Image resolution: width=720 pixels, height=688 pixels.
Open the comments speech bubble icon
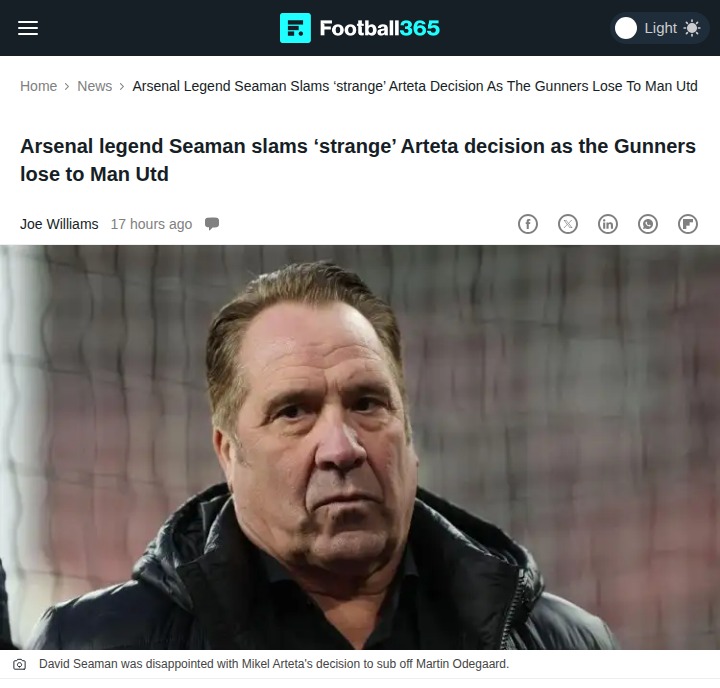click(212, 223)
